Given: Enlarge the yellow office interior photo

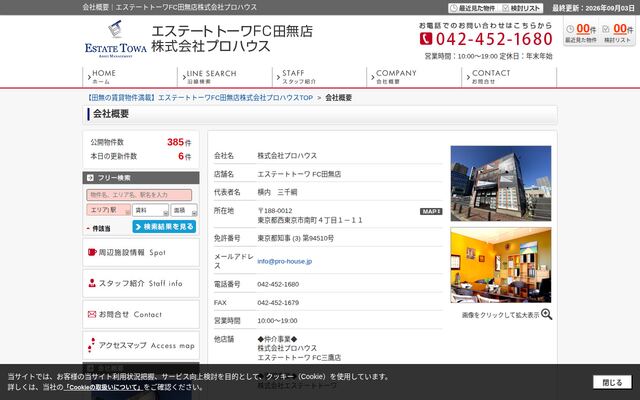Looking at the screenshot, I should [501, 265].
